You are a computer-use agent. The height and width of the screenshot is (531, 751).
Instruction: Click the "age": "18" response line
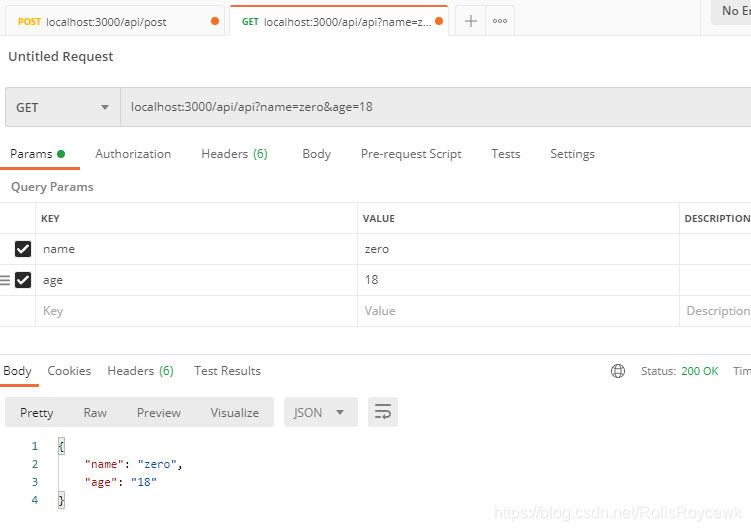click(121, 482)
